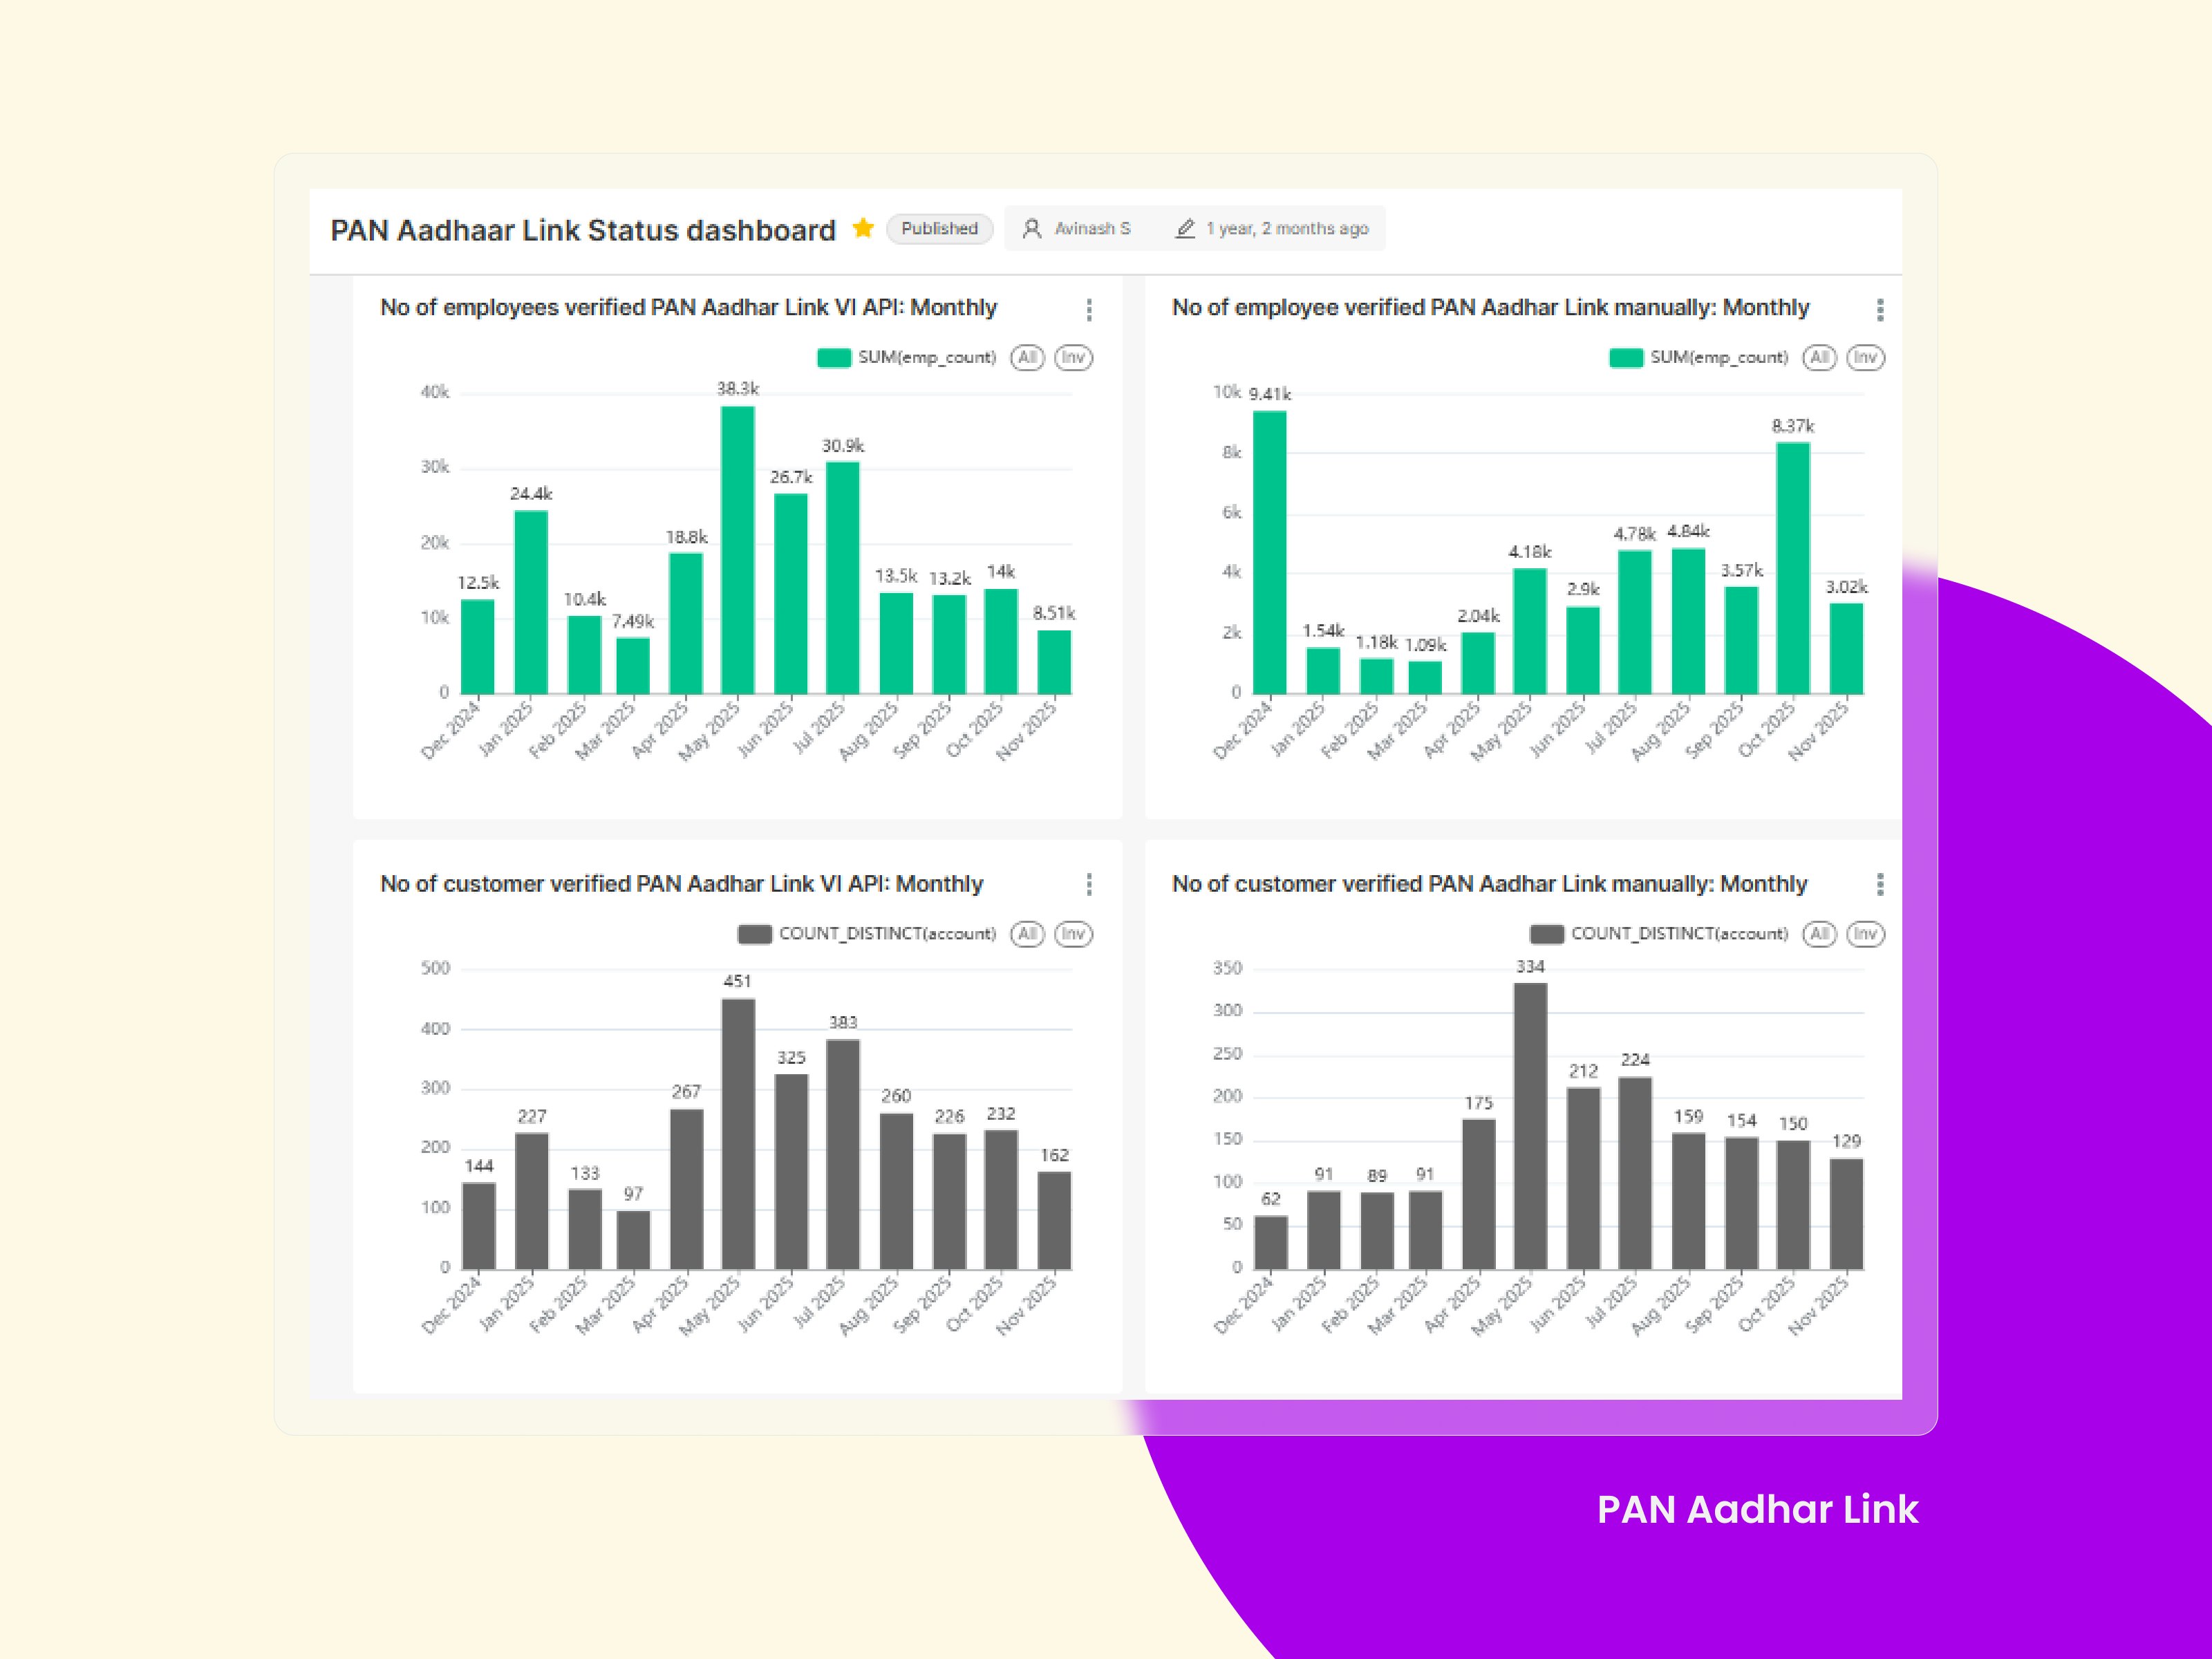Click the Avinash S owner user icon
Image resolution: width=2212 pixels, height=1659 pixels.
pyautogui.click(x=1032, y=229)
